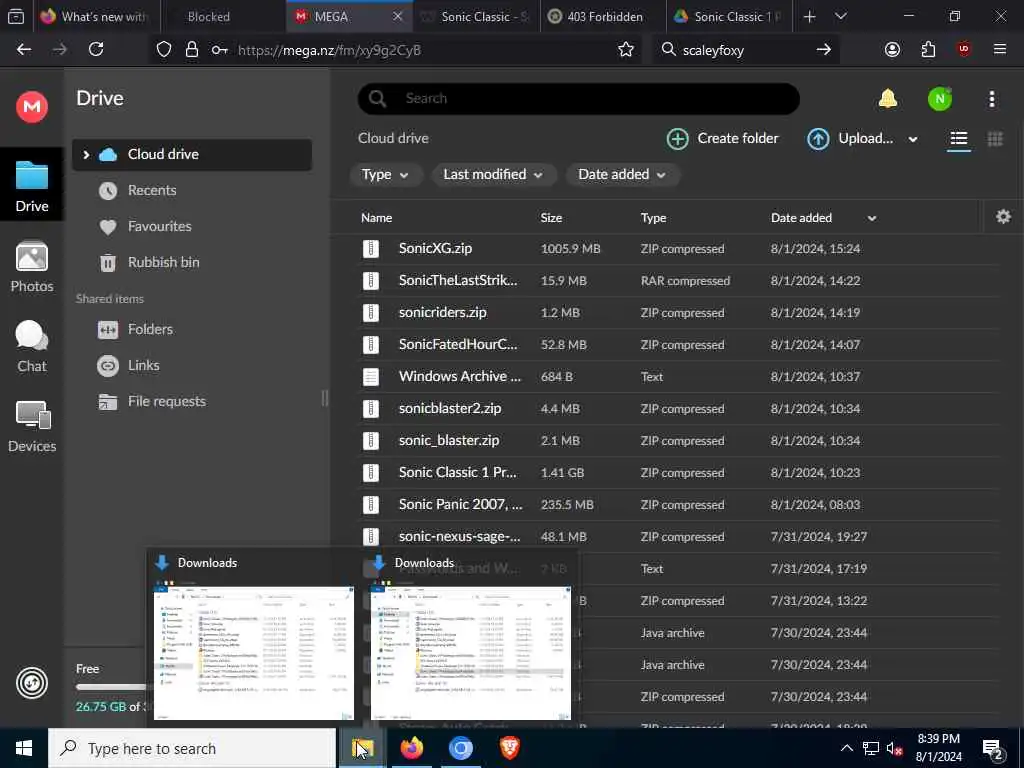Switch to the Sonic Classic Google Drive tab
Viewport: 1024px width, 768px height.
coord(730,16)
